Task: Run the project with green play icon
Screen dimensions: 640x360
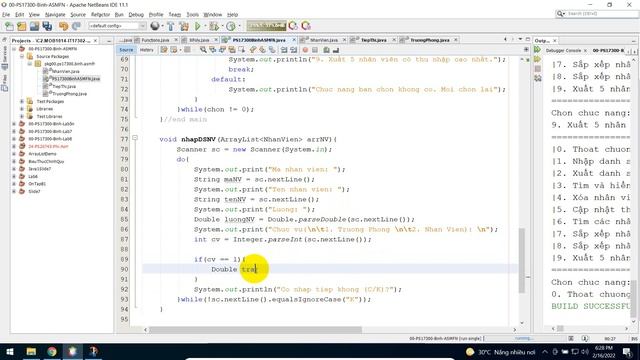Action: [198, 26]
